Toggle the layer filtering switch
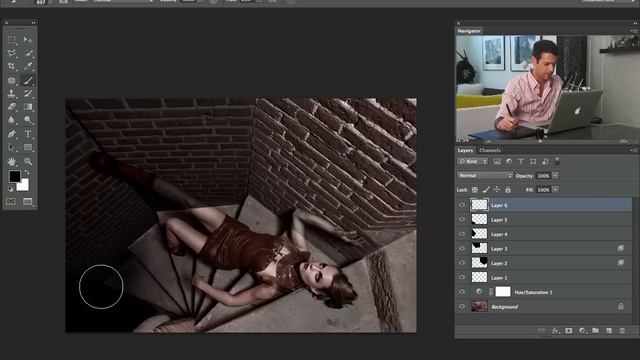 point(557,161)
